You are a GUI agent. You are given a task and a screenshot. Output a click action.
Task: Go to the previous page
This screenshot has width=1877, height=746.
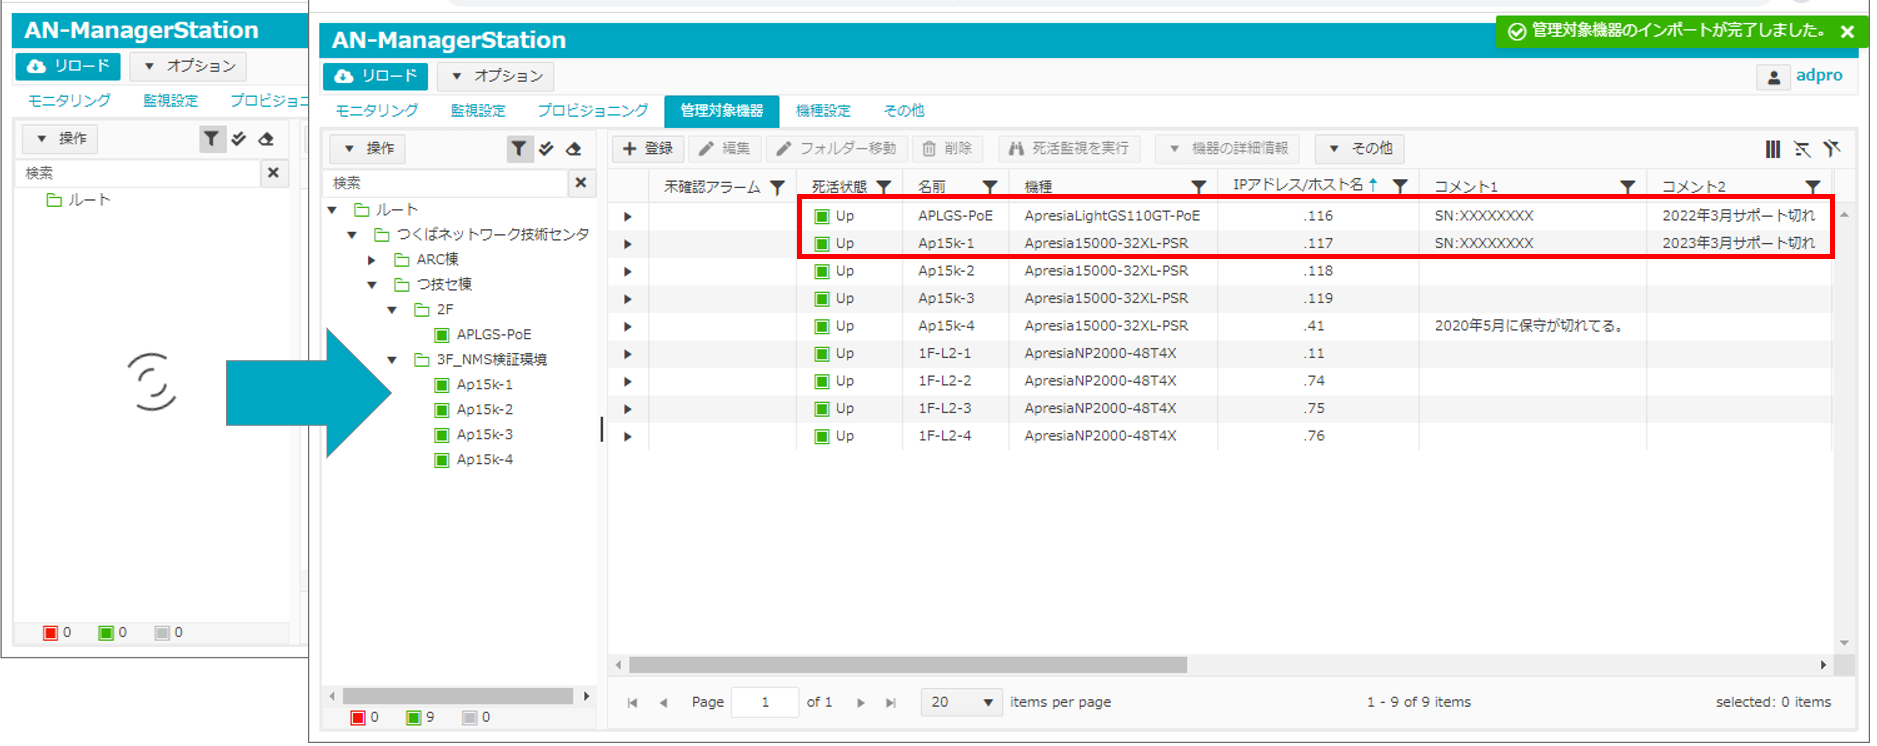pos(663,703)
